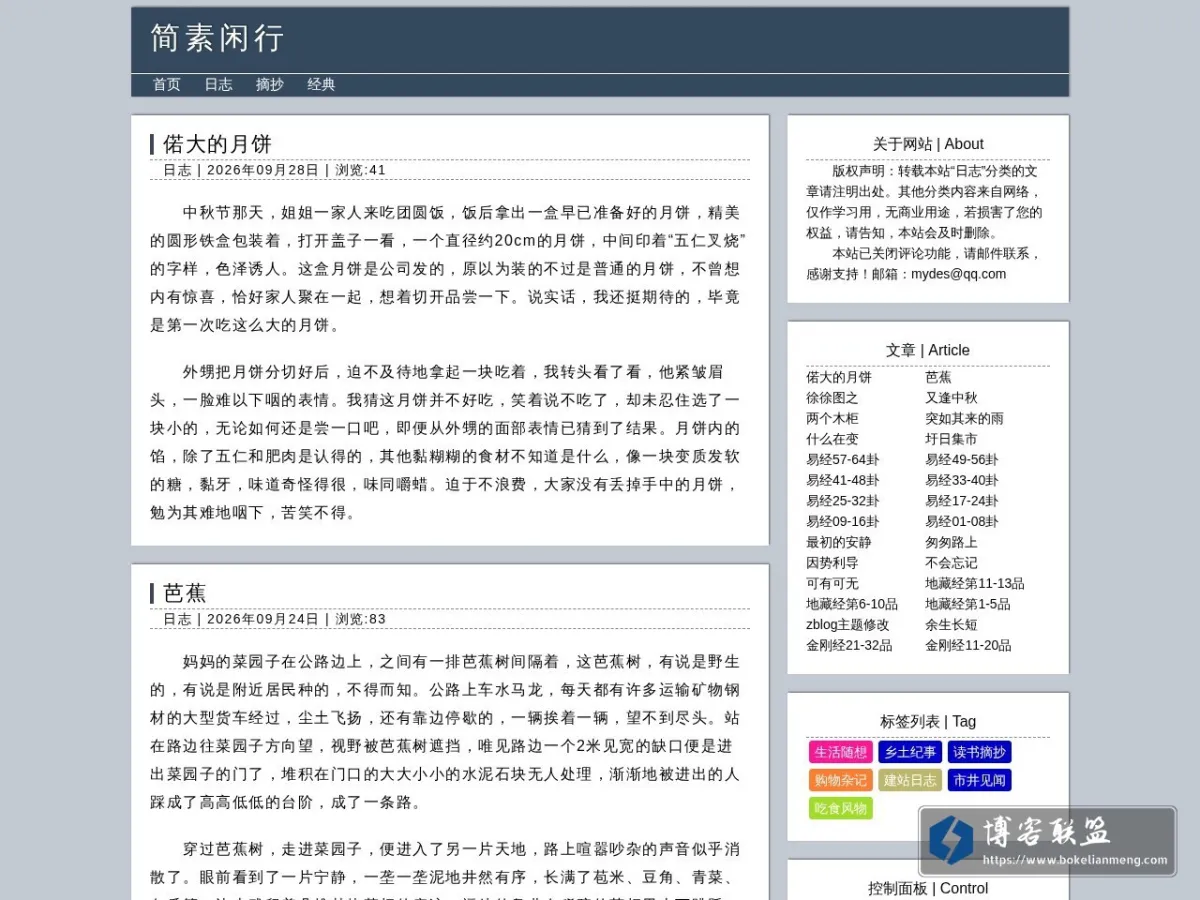1200x900 pixels.
Task: Open sidebar article 因势利导
Action: pos(832,563)
